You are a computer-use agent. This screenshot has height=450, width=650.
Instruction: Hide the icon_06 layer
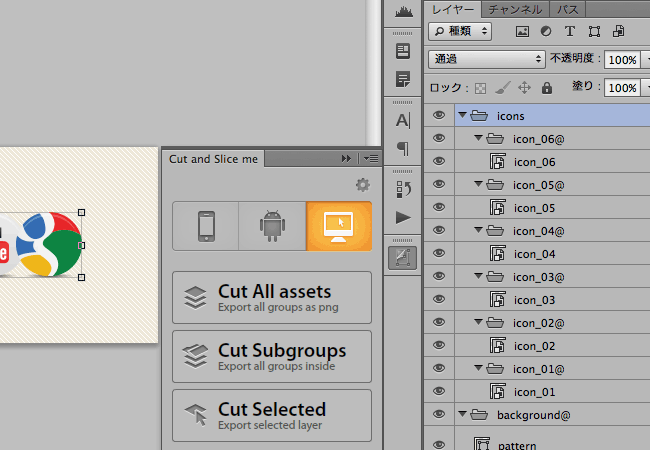[439, 161]
